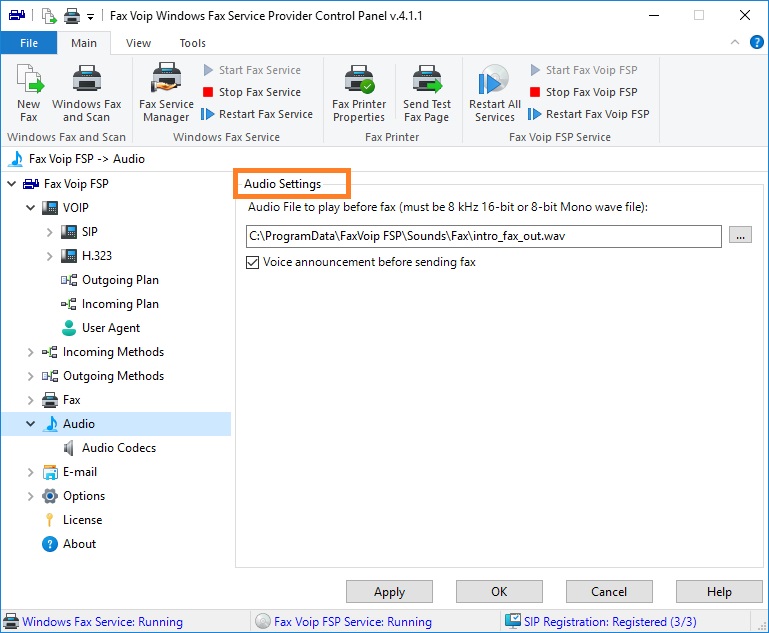
Task: Click Restart All Services
Action: (x=494, y=93)
